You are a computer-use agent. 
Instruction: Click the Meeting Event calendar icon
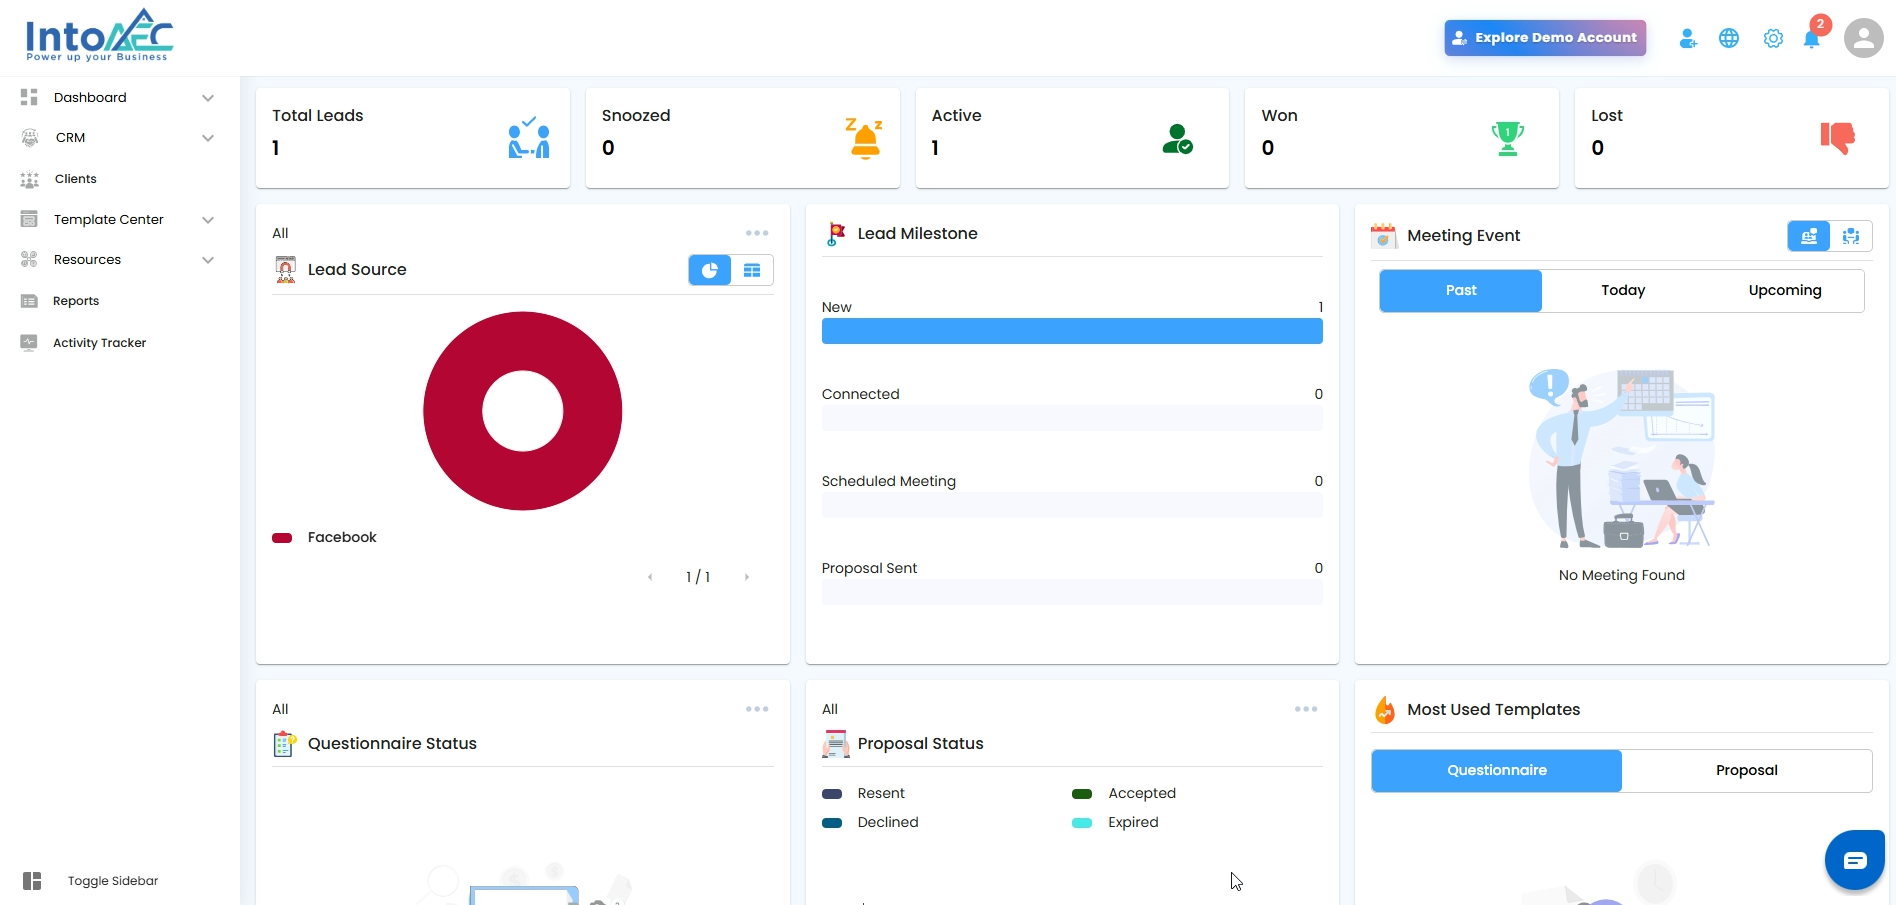pyautogui.click(x=1384, y=236)
